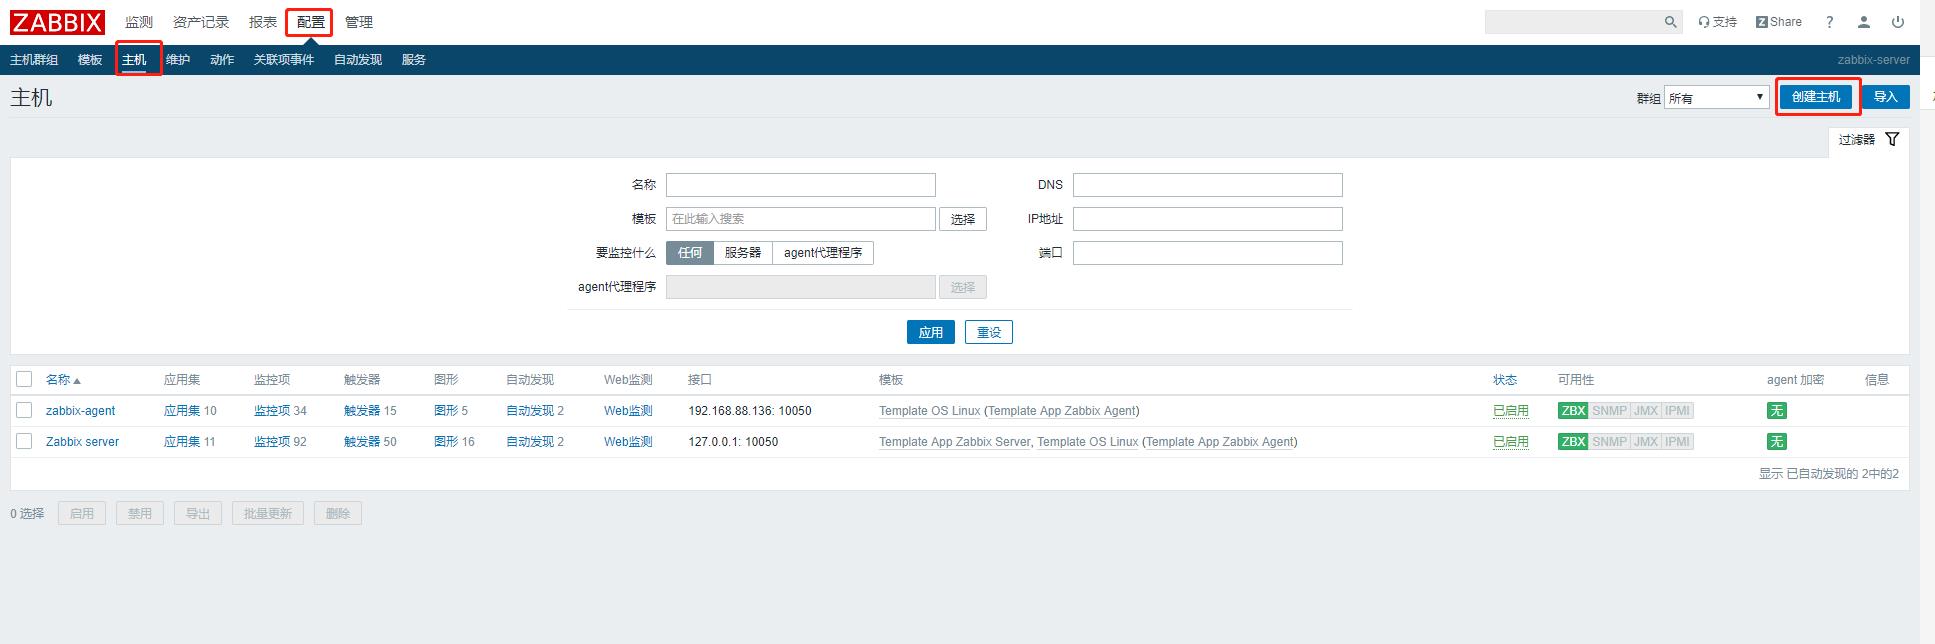Check the zabbix-agent row checkbox
Screen dimensions: 1935x644
coord(24,410)
